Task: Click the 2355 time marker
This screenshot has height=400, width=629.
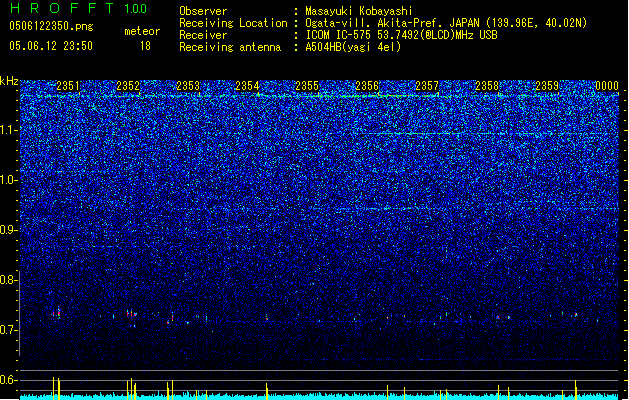Action: point(307,86)
